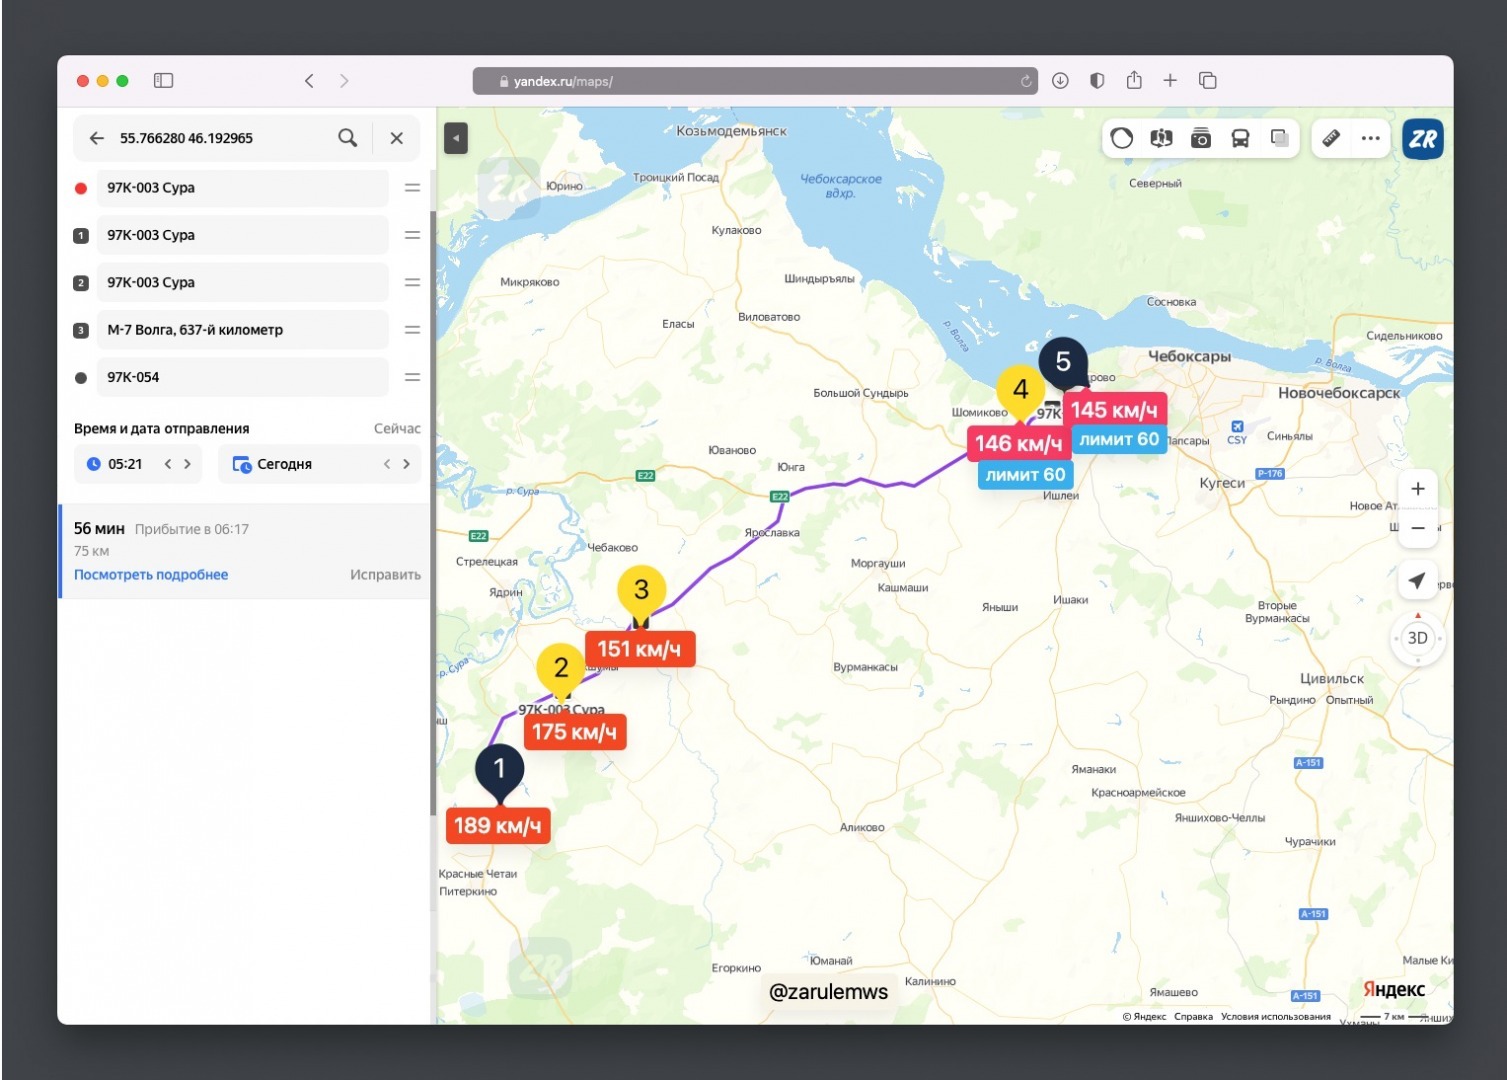Advance departure time with the right chevron

[x=187, y=464]
